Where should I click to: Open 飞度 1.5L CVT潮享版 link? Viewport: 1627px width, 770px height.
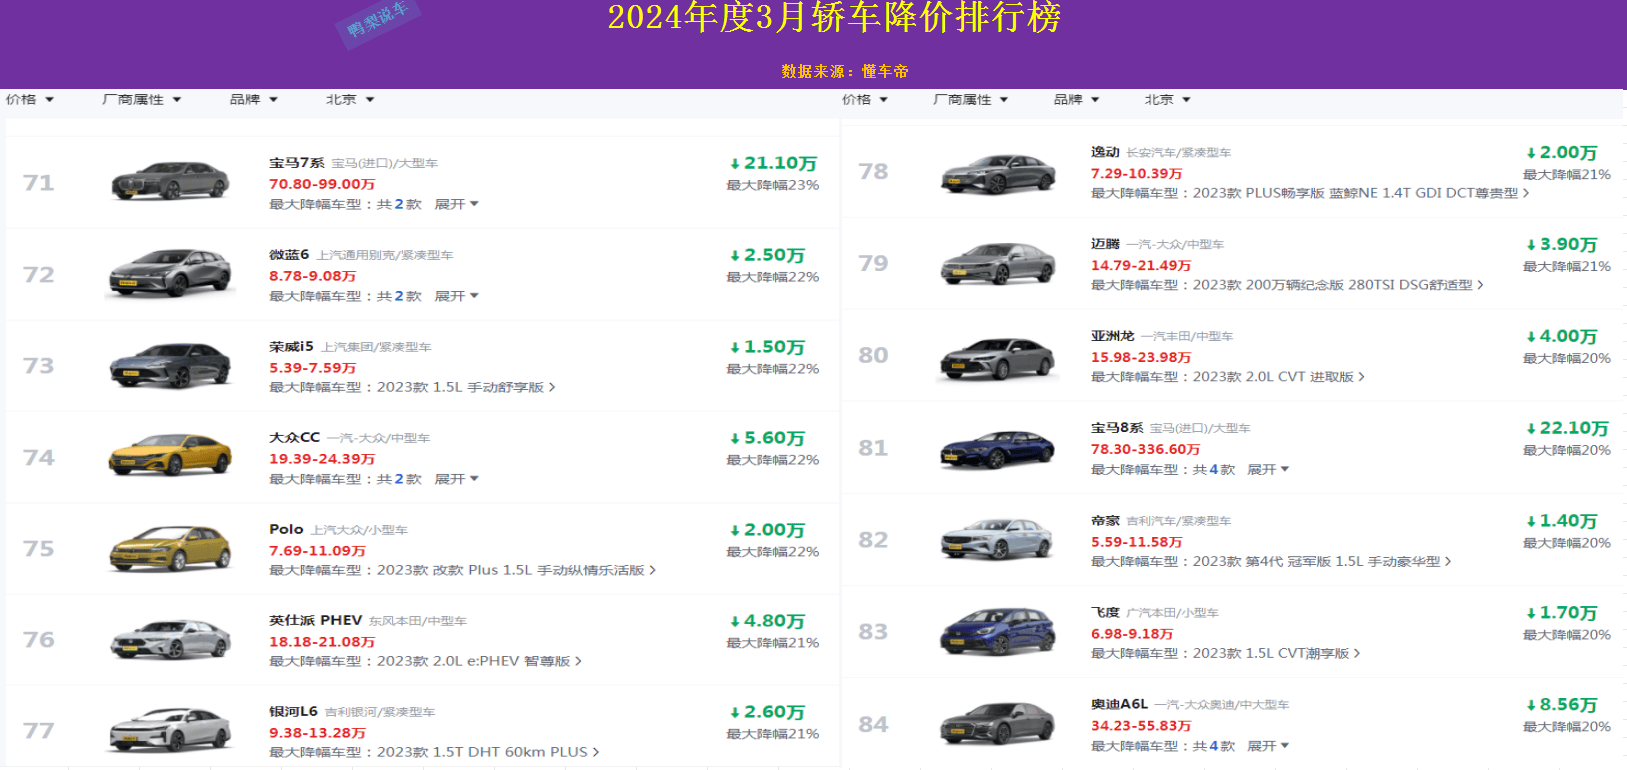pos(1276,653)
